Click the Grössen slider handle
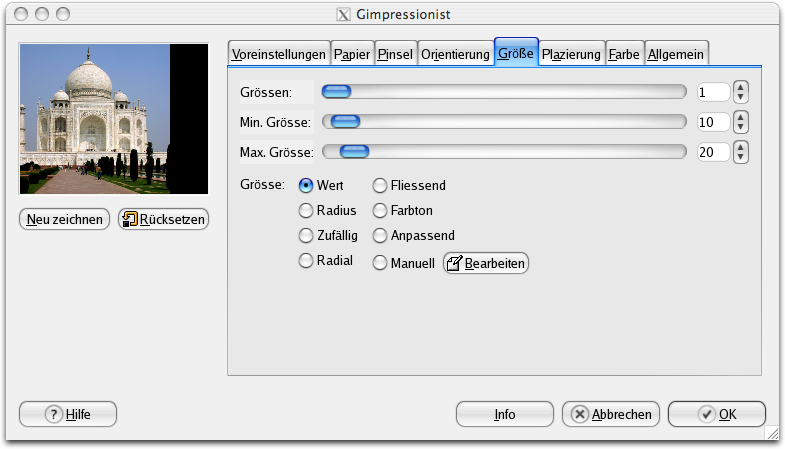The width and height of the screenshot is (785, 449). point(336,92)
